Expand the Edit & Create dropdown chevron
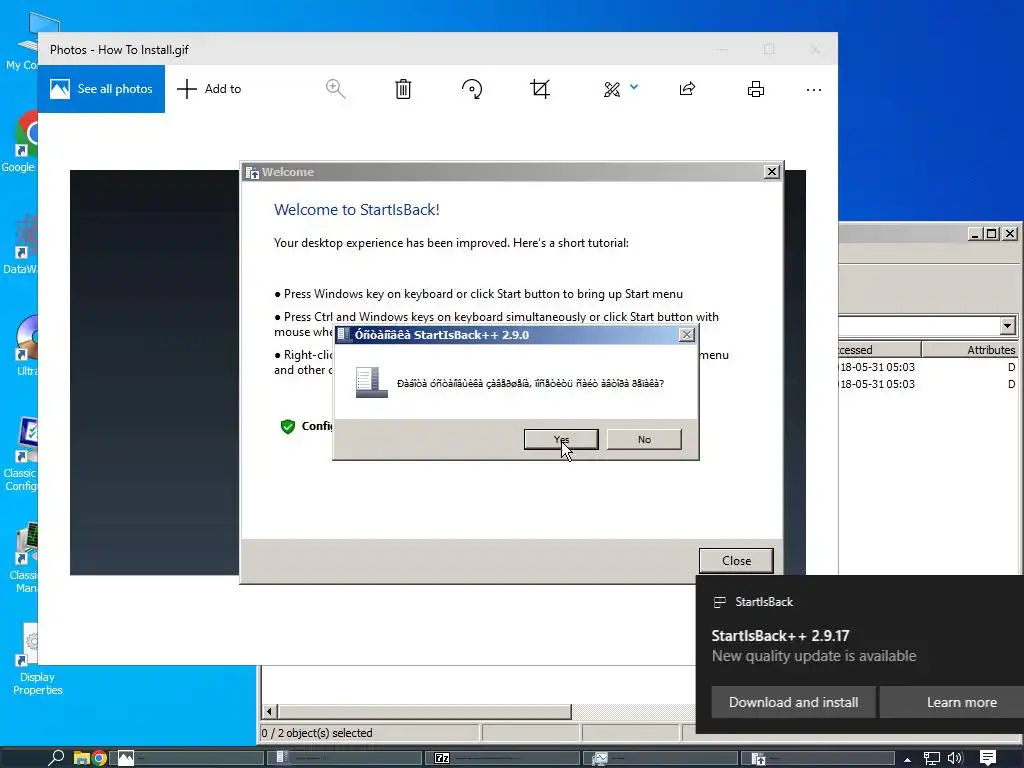1024x768 pixels. [x=633, y=87]
